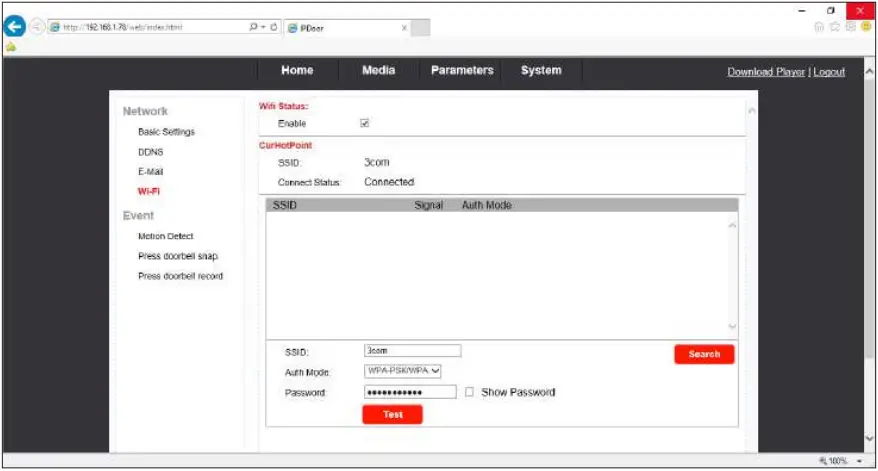This screenshot has height=471, width=878.
Task: Open the favorites star icon
Action: (x=835, y=27)
